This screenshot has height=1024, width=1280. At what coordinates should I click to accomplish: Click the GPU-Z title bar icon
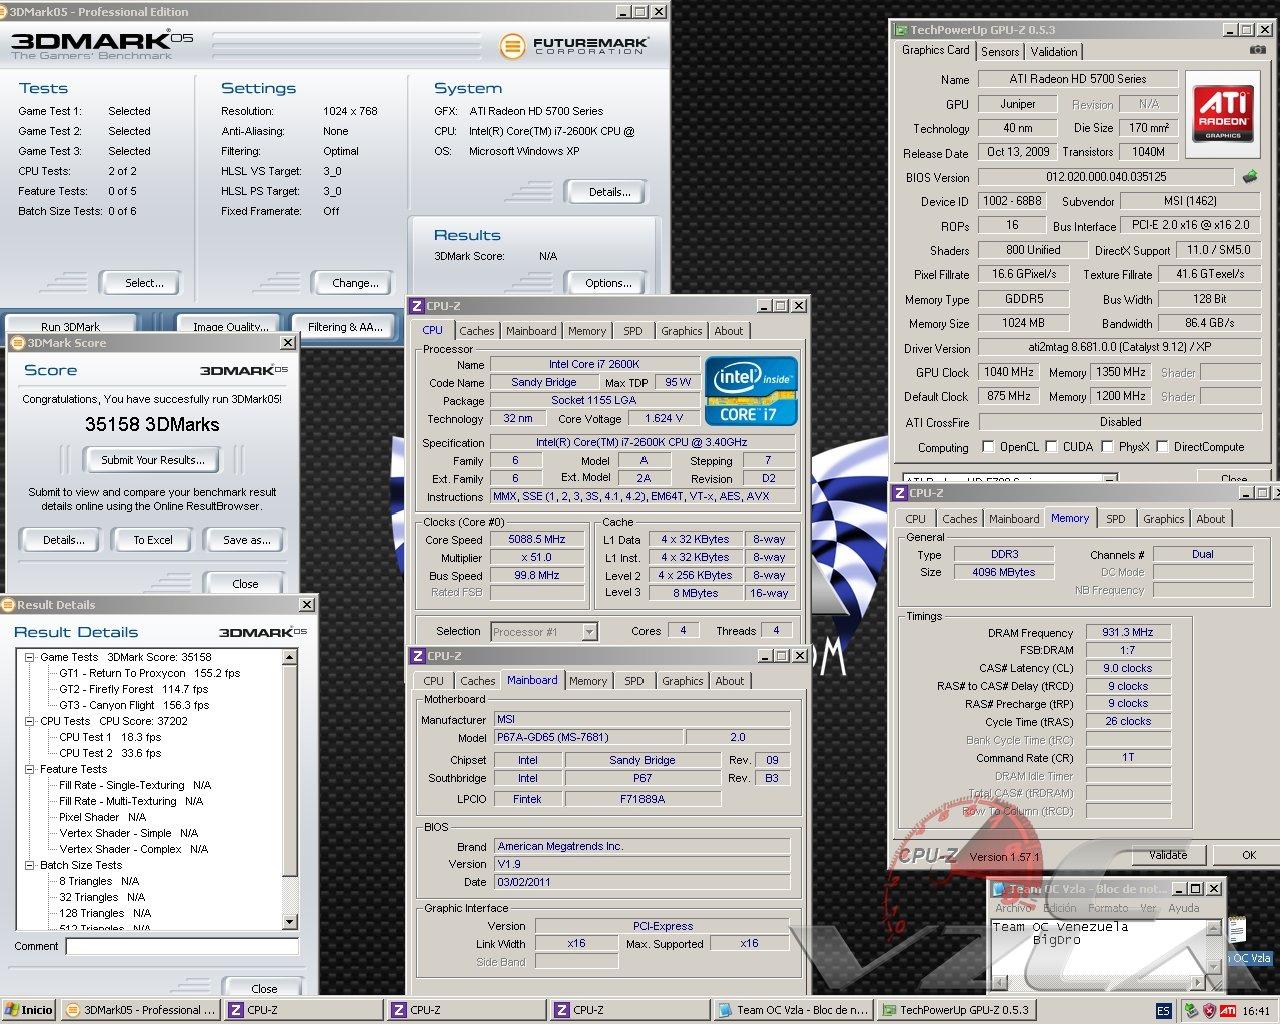coord(901,30)
